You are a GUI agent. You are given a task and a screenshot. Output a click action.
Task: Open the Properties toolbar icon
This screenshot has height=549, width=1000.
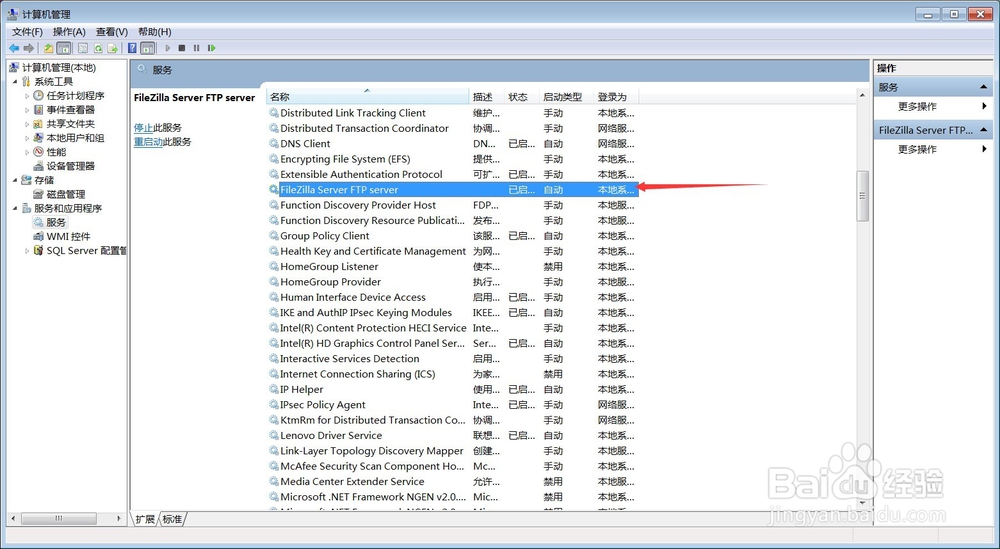point(83,48)
